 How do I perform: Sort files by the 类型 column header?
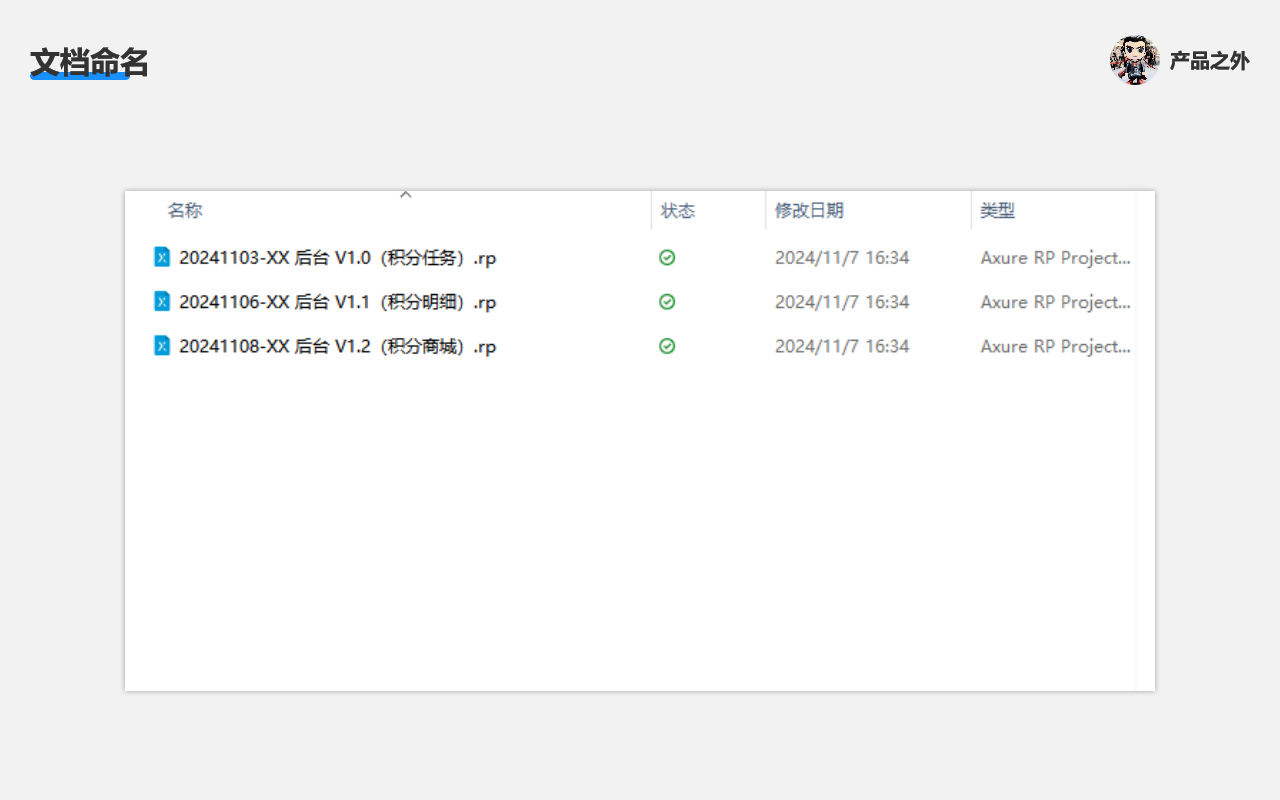point(998,210)
